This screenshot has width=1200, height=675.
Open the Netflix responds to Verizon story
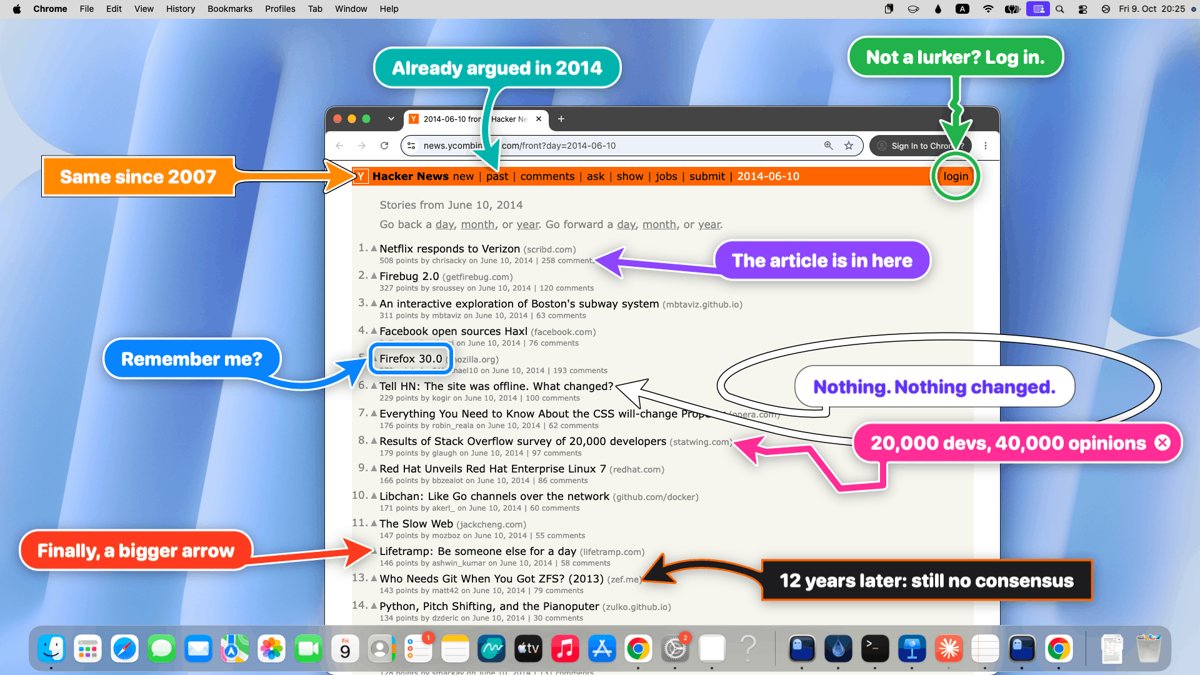point(450,249)
